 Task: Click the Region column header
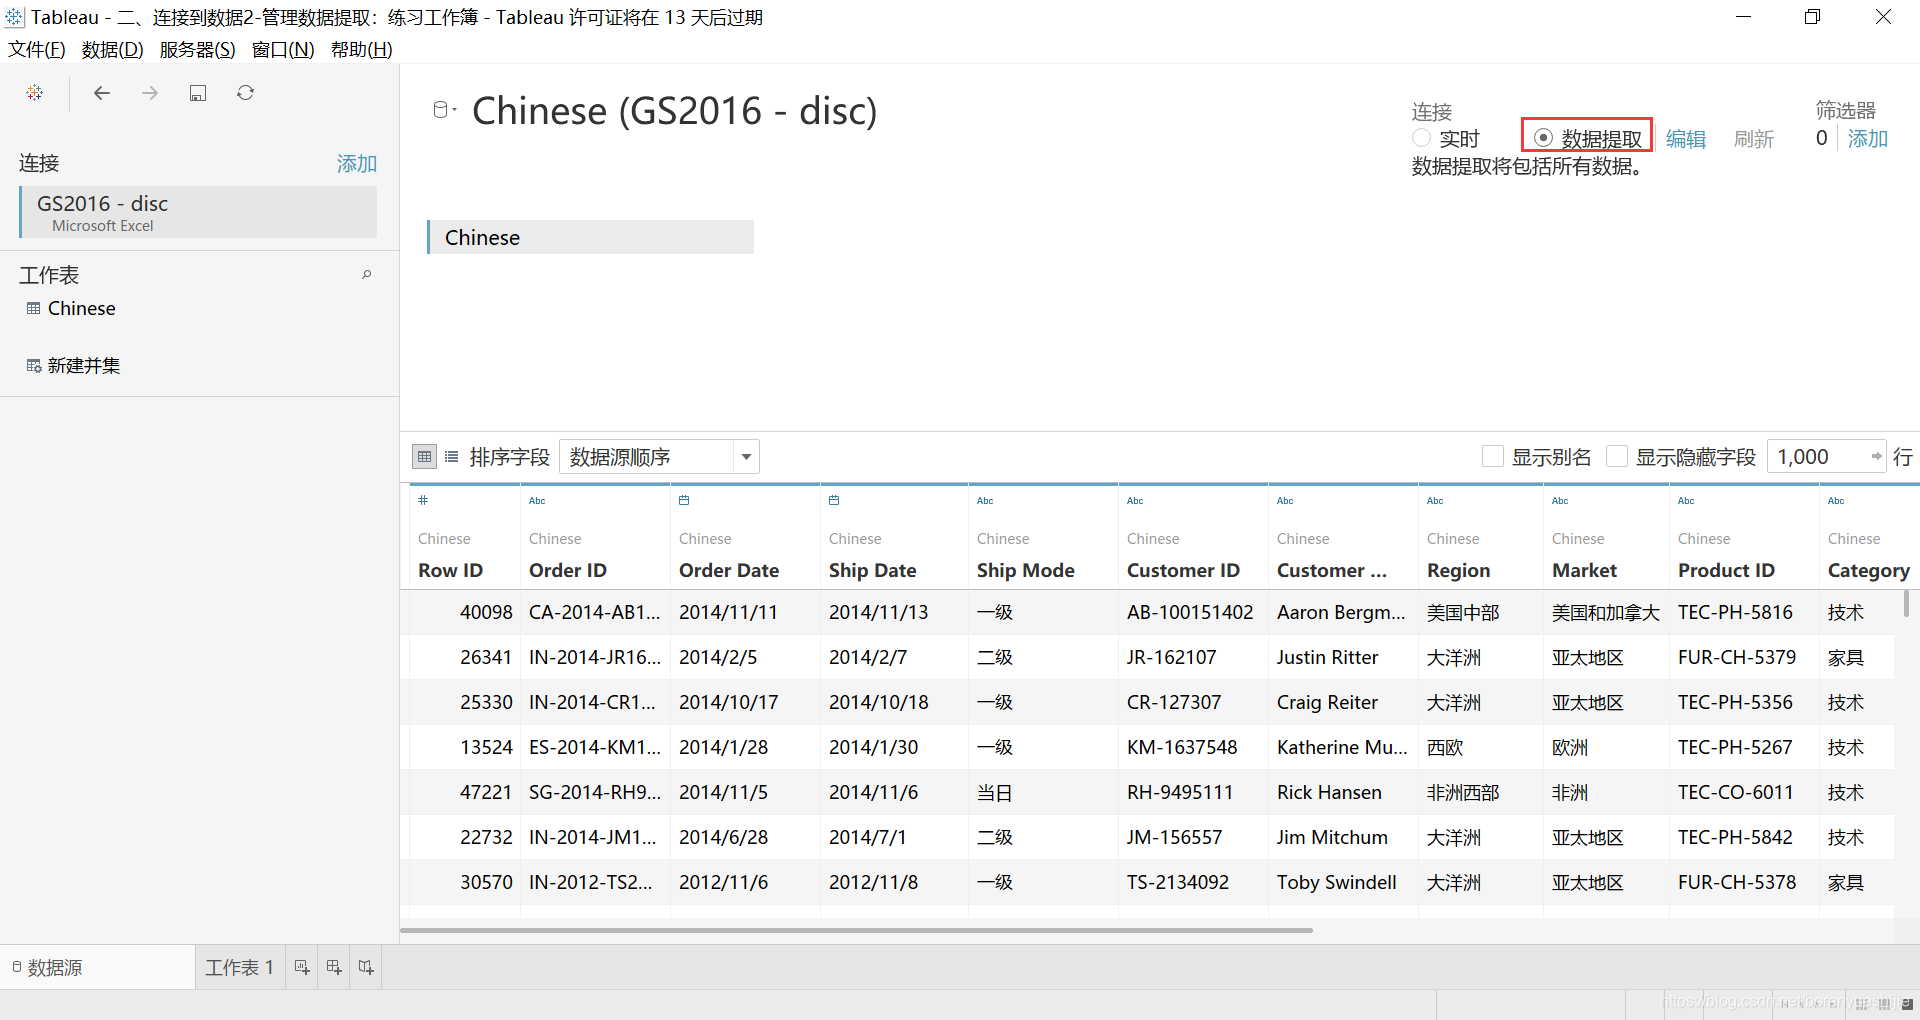[1458, 570]
